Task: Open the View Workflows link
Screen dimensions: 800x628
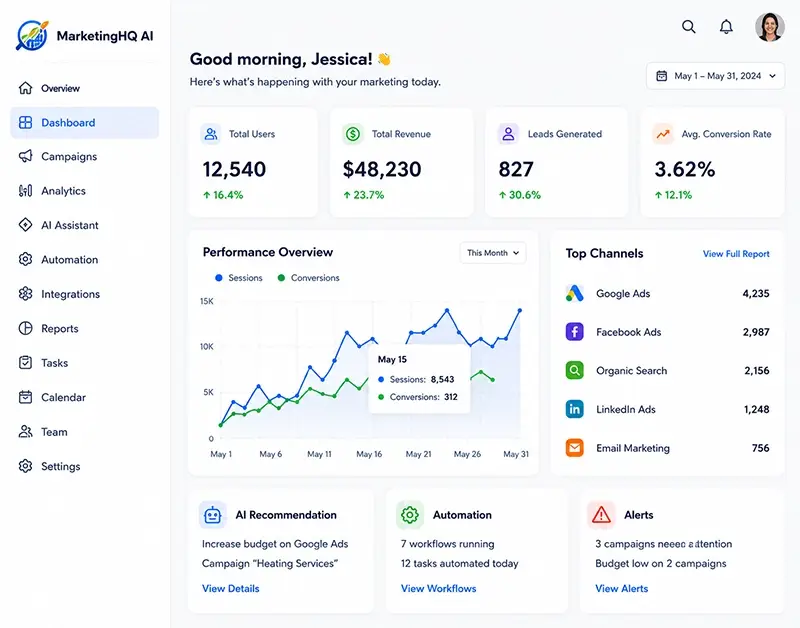Action: click(438, 588)
